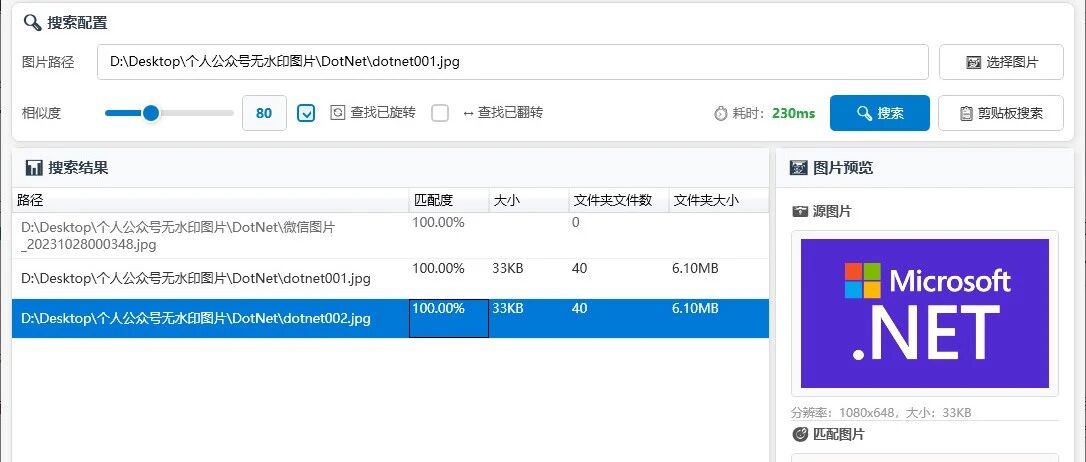1086x462 pixels.
Task: Click the 剪贴板搜索 button
Action: click(x=1001, y=113)
